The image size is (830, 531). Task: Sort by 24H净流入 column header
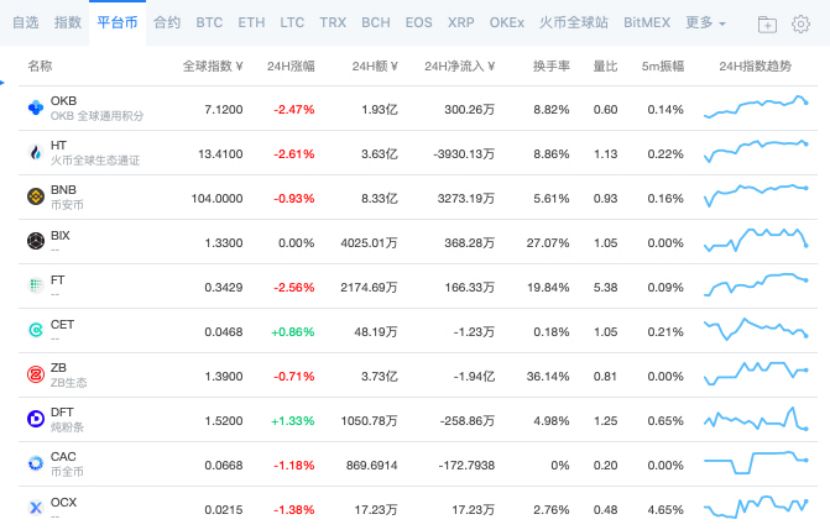[x=459, y=66]
